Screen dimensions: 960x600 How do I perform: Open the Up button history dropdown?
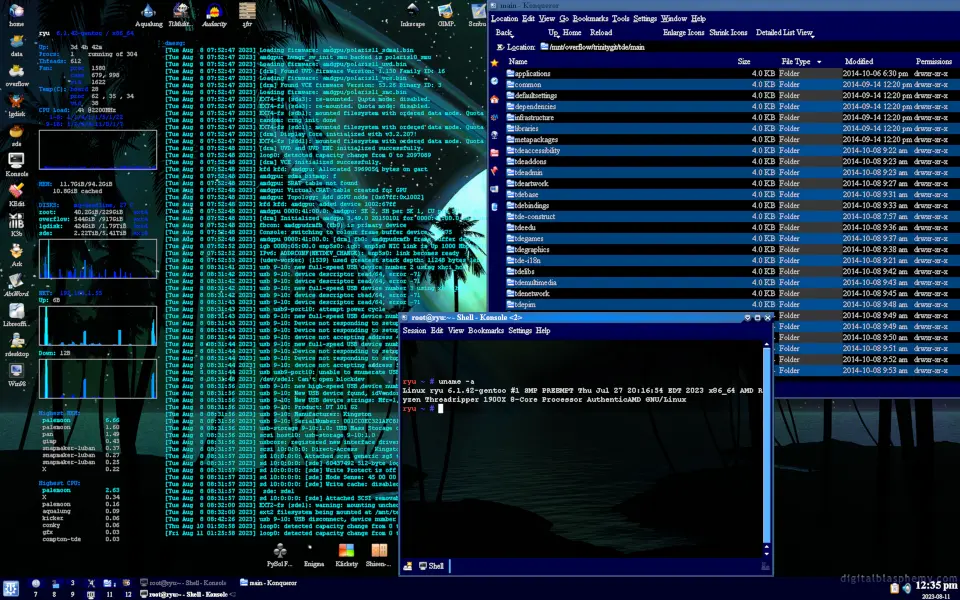coord(557,37)
